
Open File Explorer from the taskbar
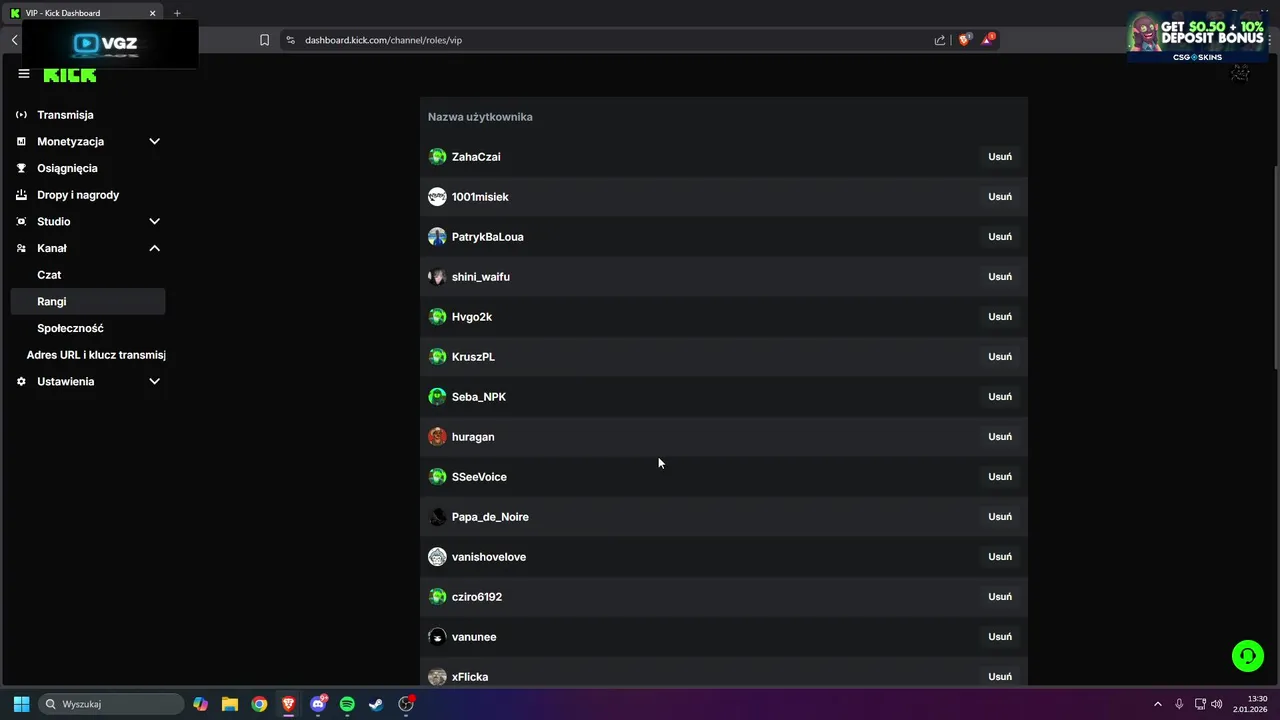click(230, 704)
